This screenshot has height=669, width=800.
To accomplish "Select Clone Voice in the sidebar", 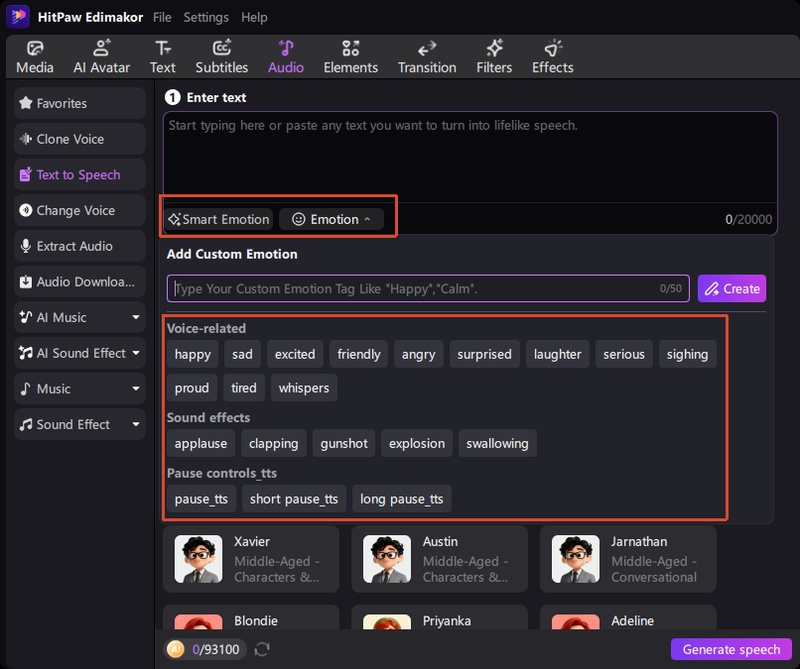I will pyautogui.click(x=80, y=139).
